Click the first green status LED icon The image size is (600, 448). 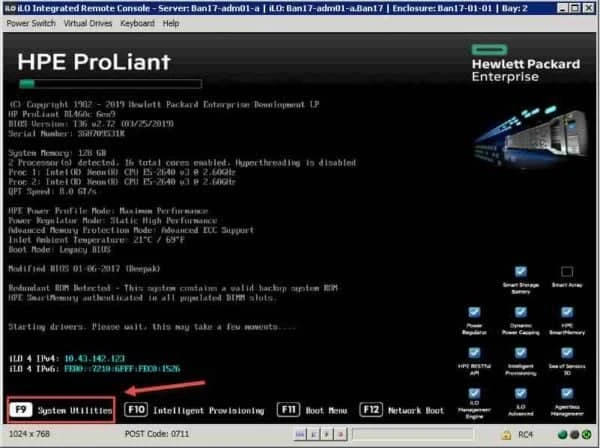562,435
